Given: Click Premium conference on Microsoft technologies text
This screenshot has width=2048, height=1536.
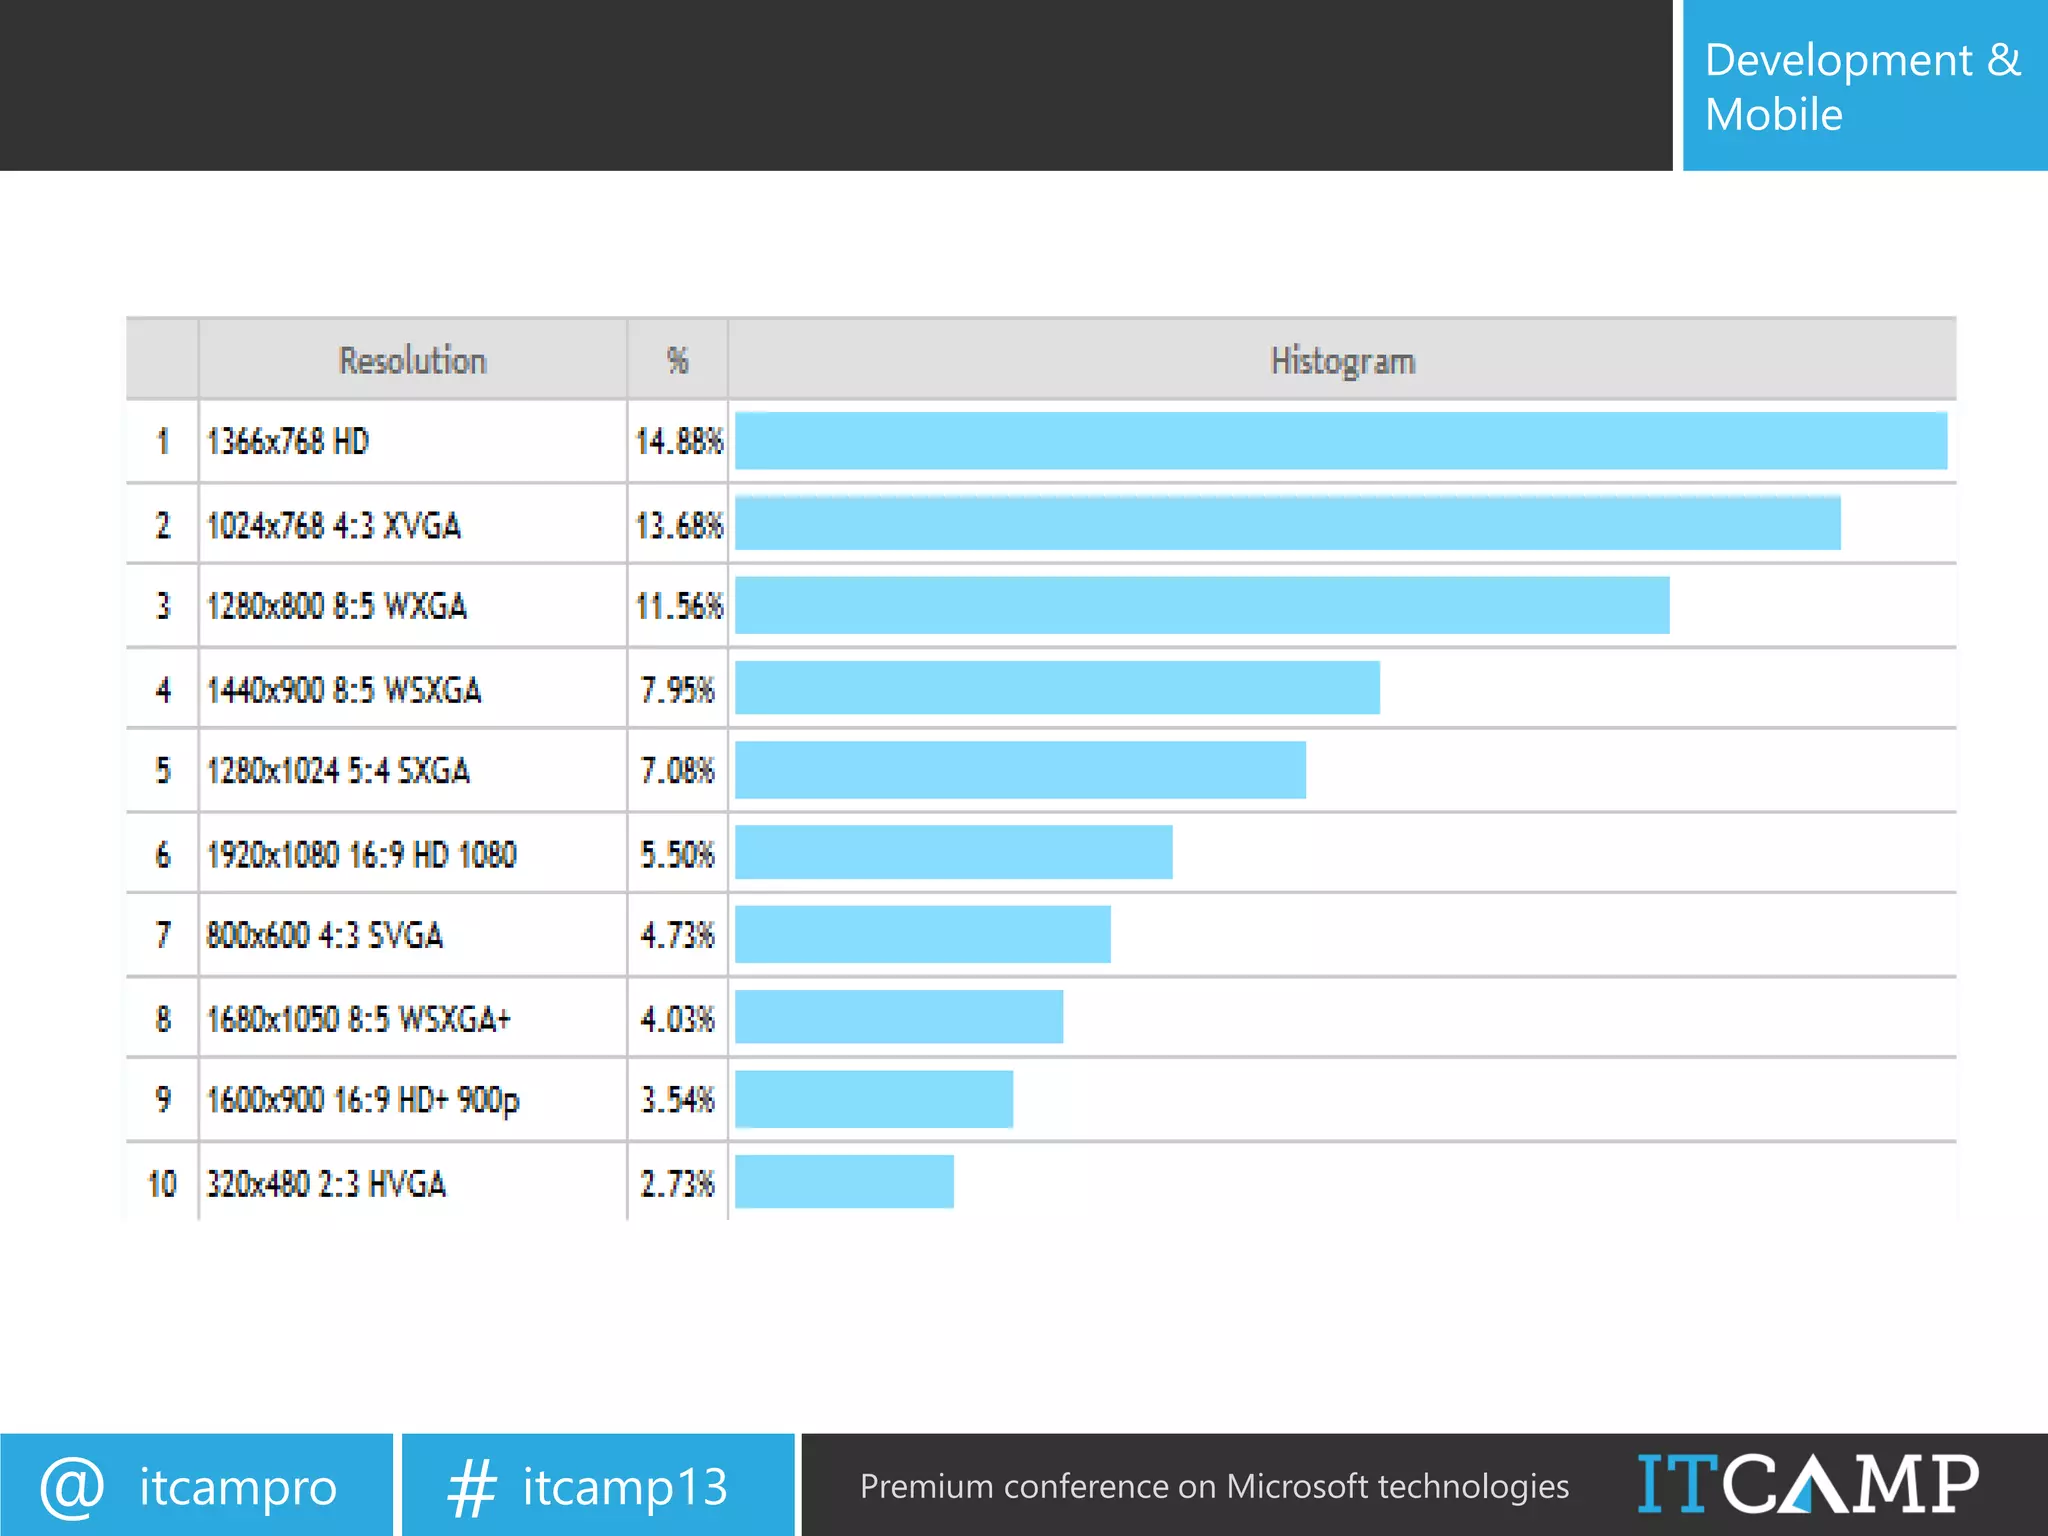Looking at the screenshot, I should click(x=1214, y=1486).
